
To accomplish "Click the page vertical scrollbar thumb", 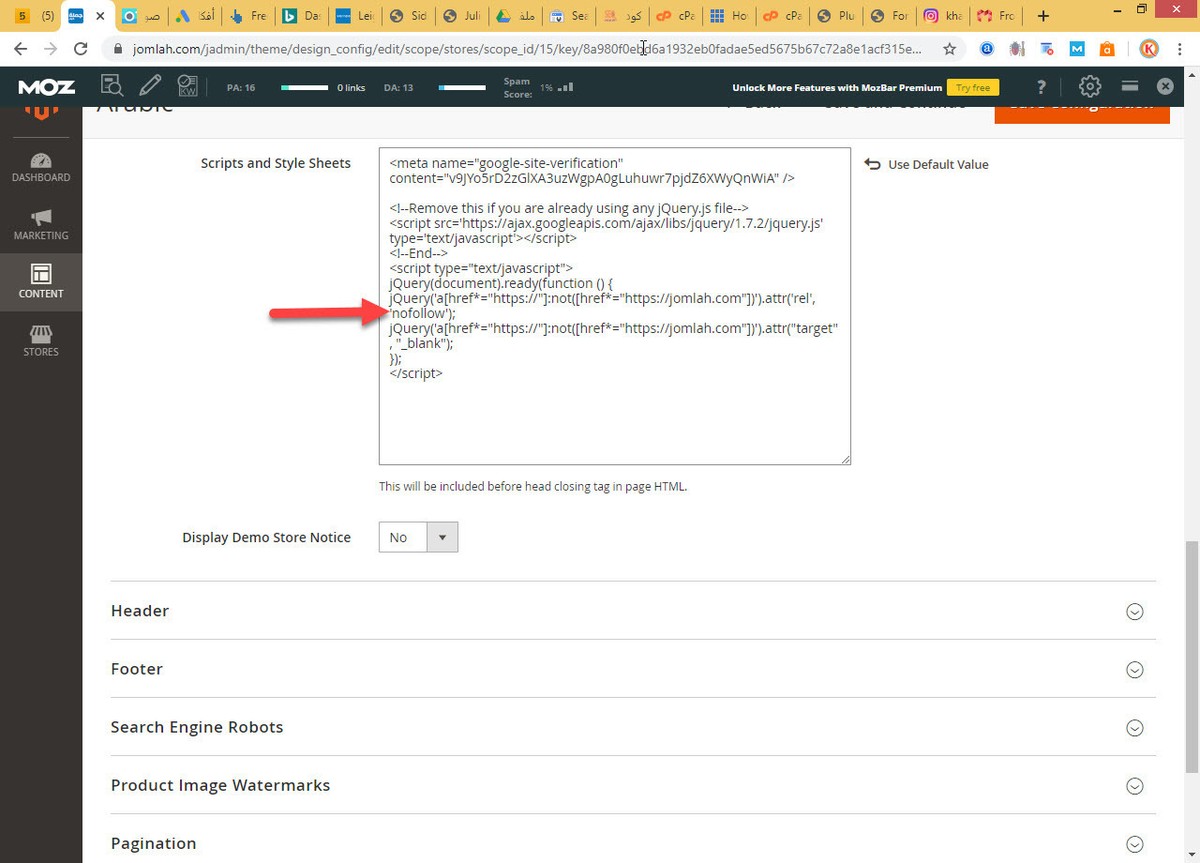I will [x=1192, y=657].
